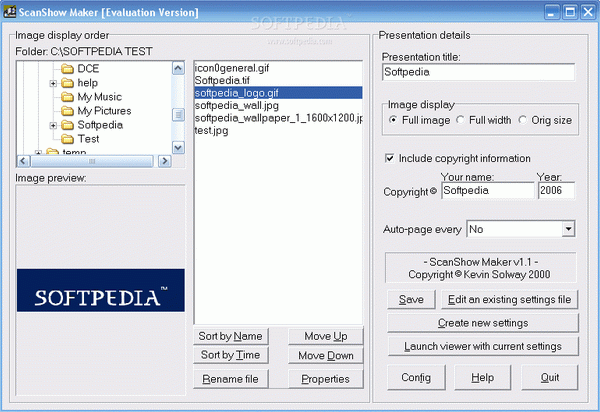Click the folder tree vertical scrollbar thumb

(178, 114)
